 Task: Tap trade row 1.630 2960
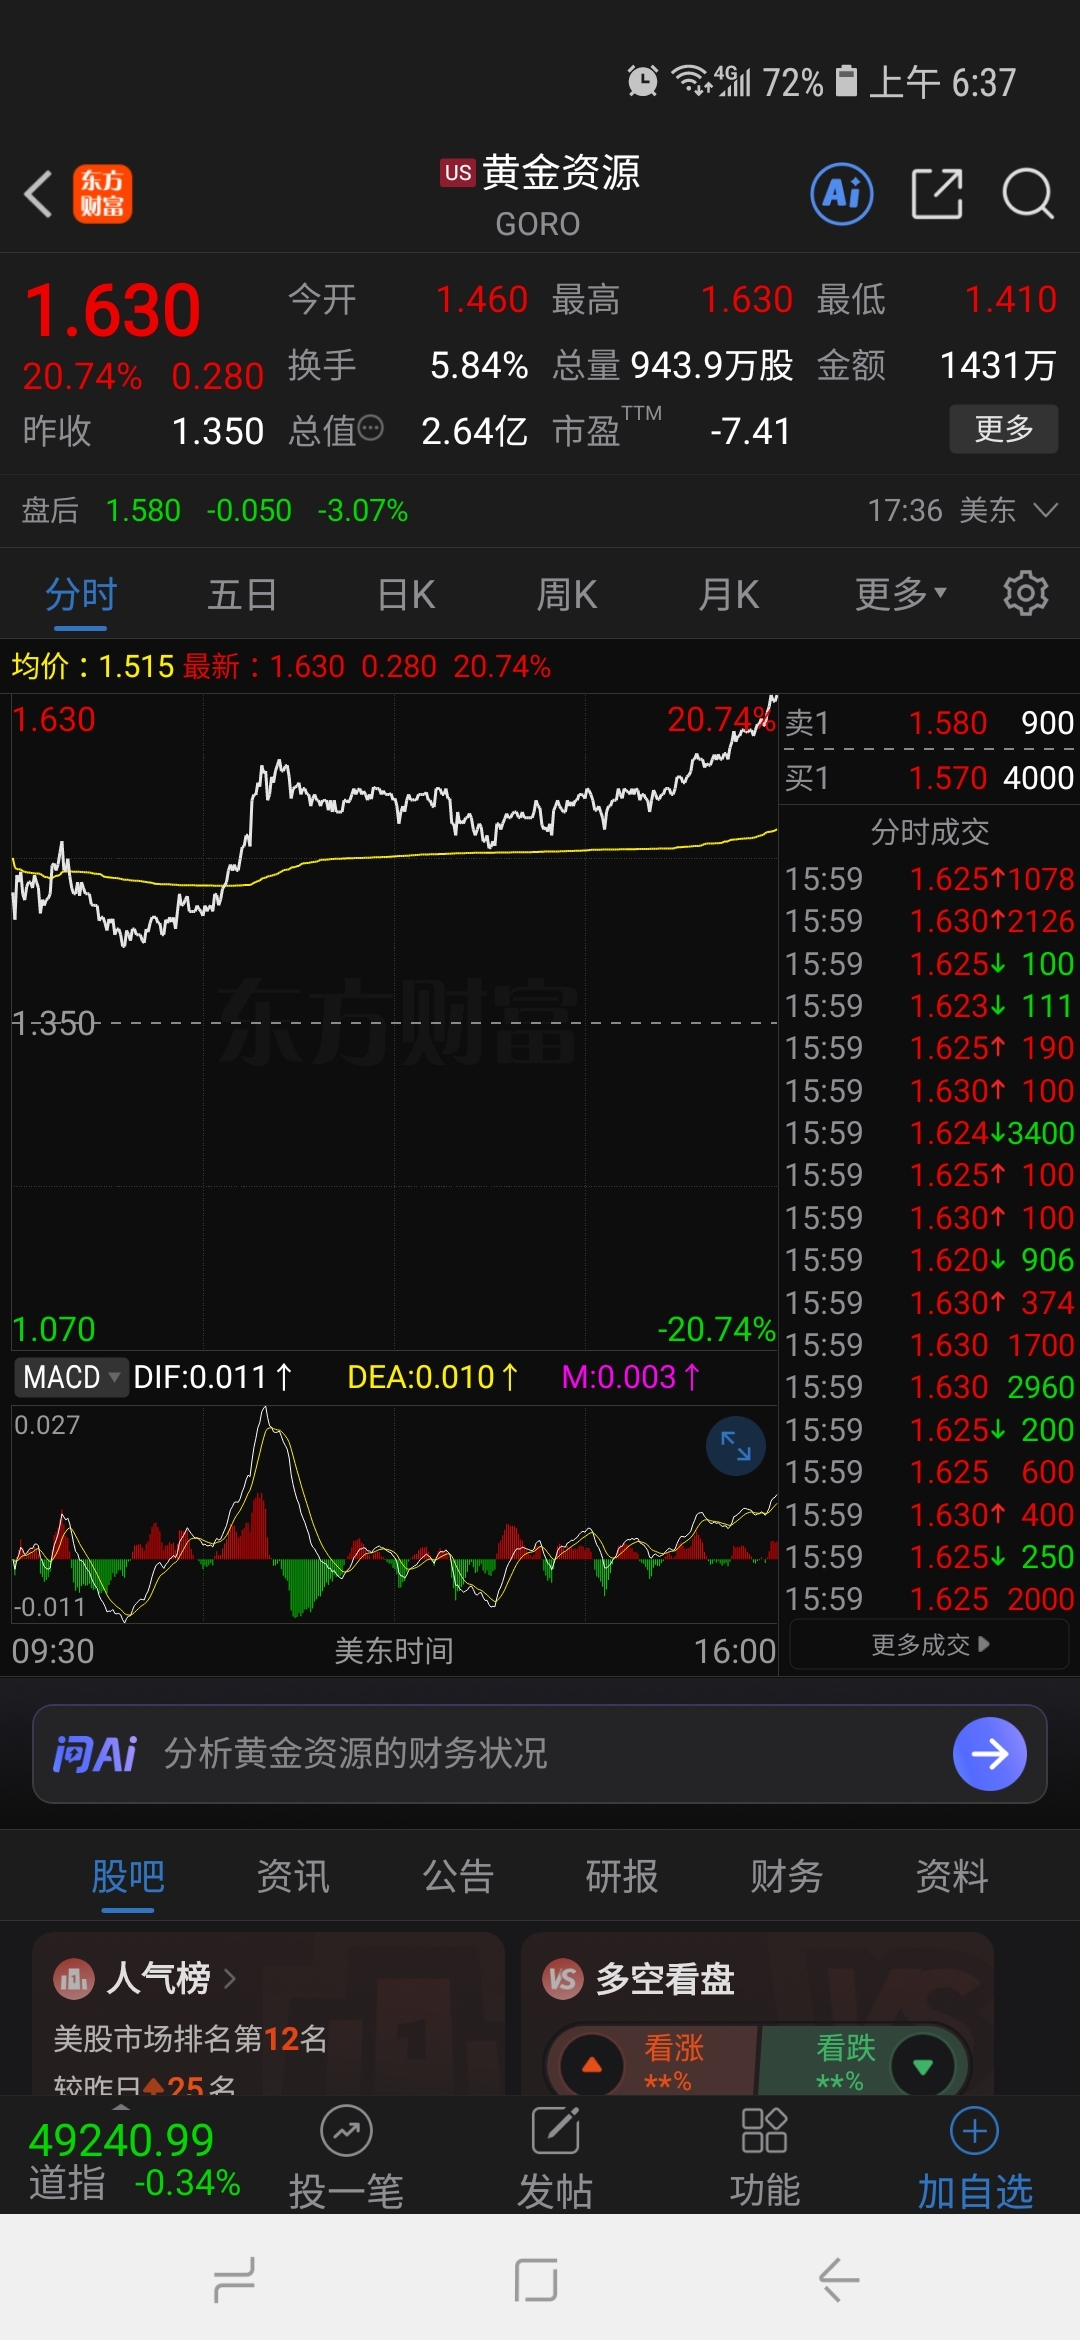[929, 1387]
